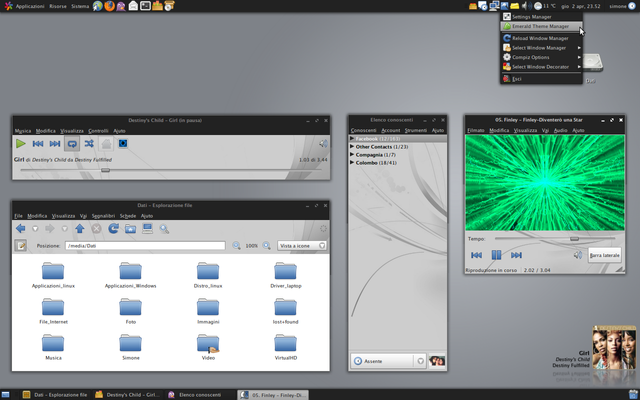Screen dimensions: 640x400
Task: Open the Home folder icon in toolbar
Action: (x=131, y=229)
